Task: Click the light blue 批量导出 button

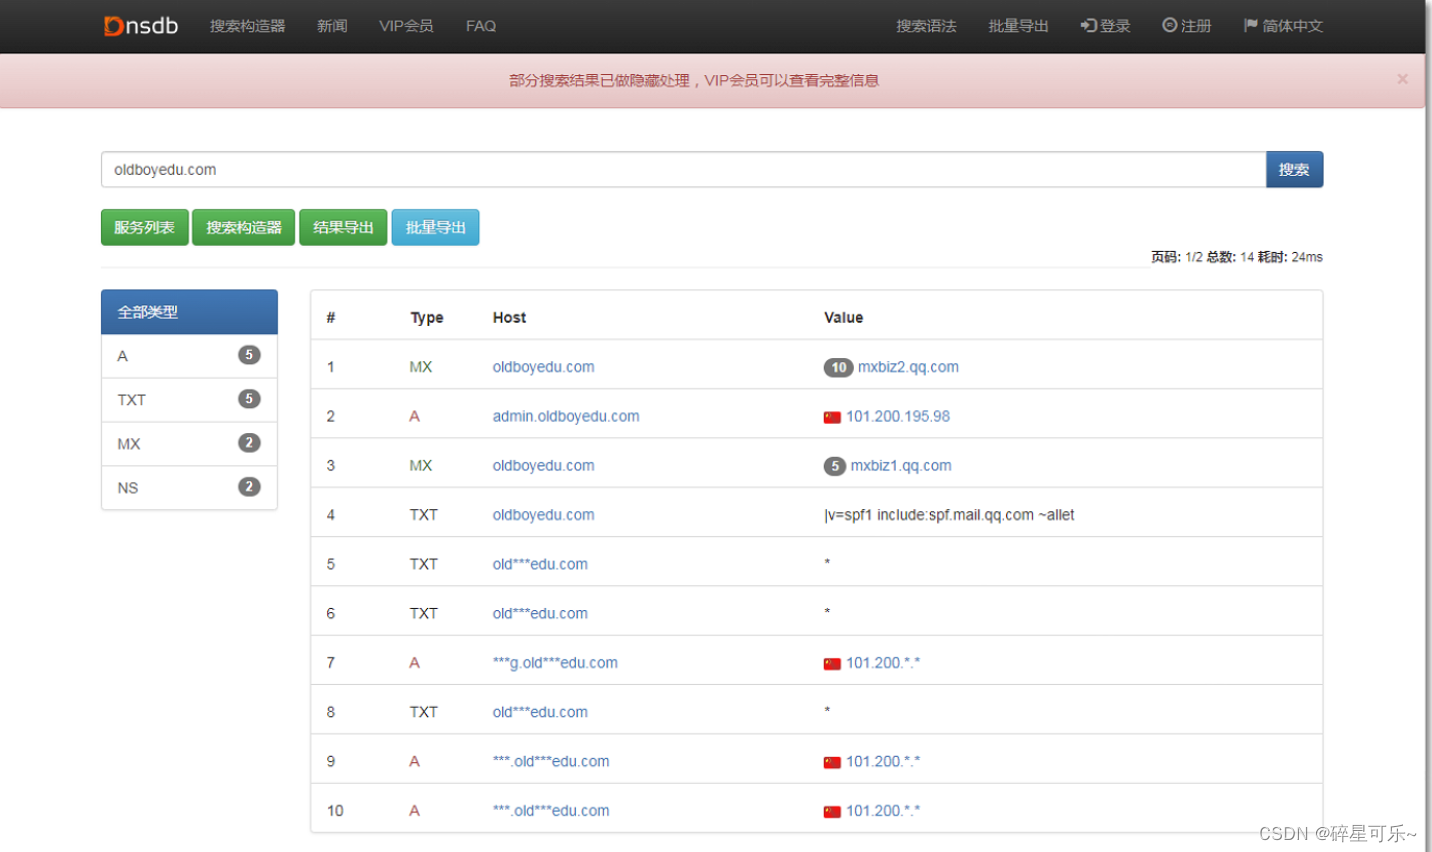Action: [x=435, y=228]
